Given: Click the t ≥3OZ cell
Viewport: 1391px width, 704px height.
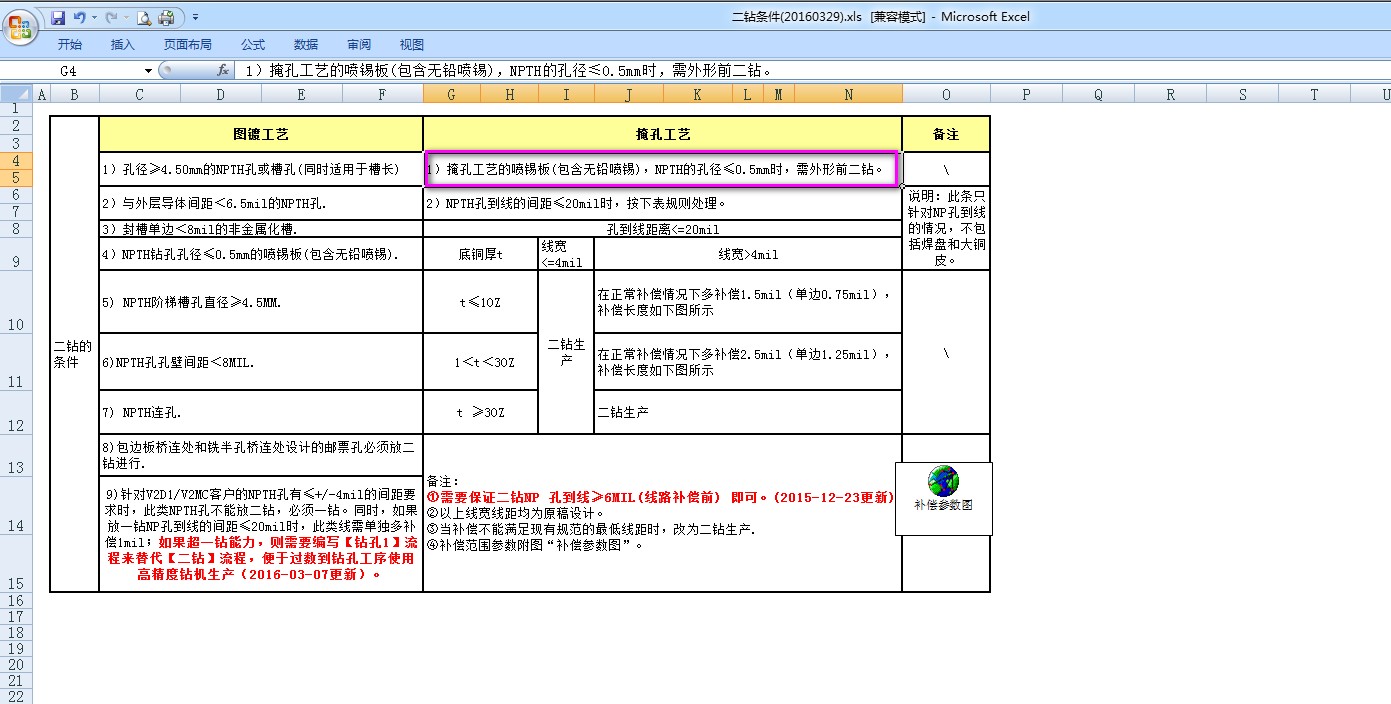Looking at the screenshot, I should click(481, 412).
